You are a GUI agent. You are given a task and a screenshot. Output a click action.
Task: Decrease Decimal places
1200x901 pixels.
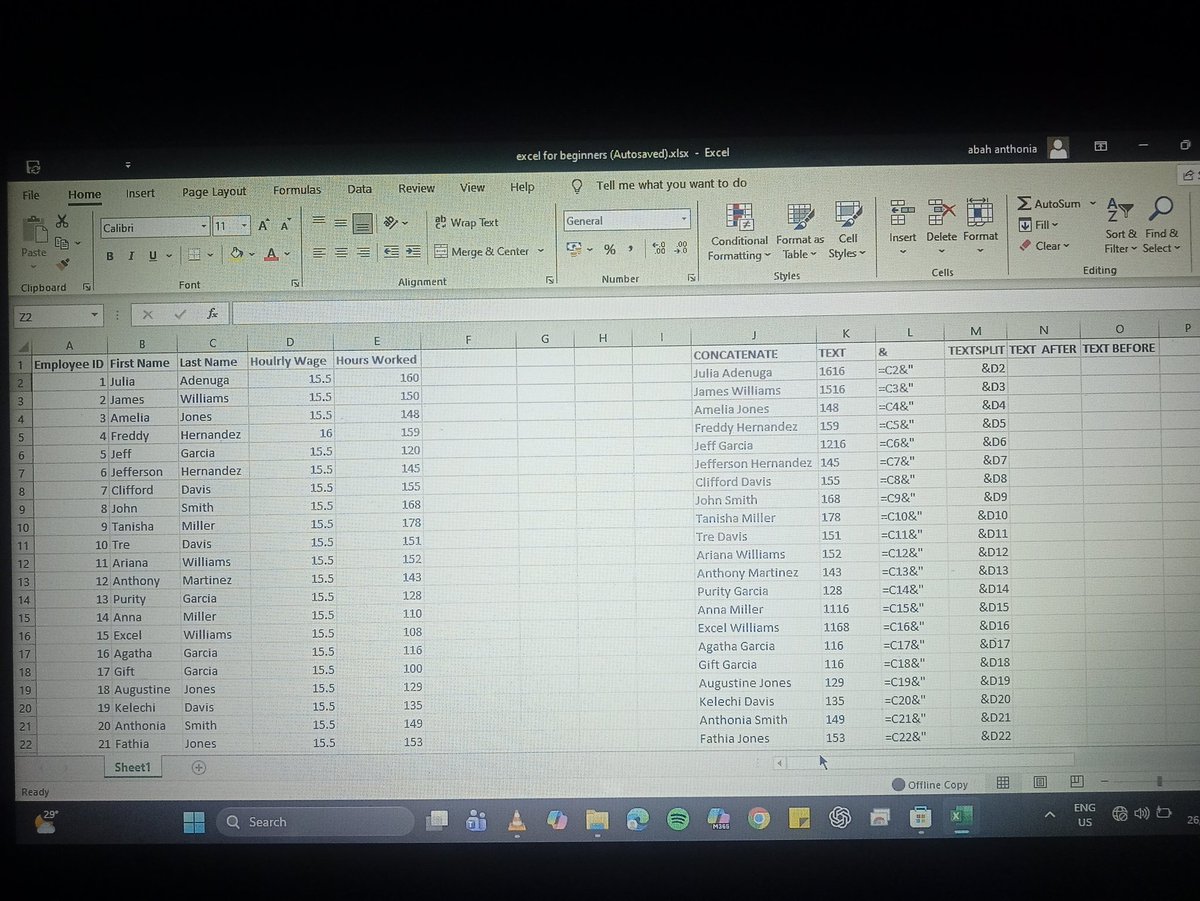[x=682, y=249]
